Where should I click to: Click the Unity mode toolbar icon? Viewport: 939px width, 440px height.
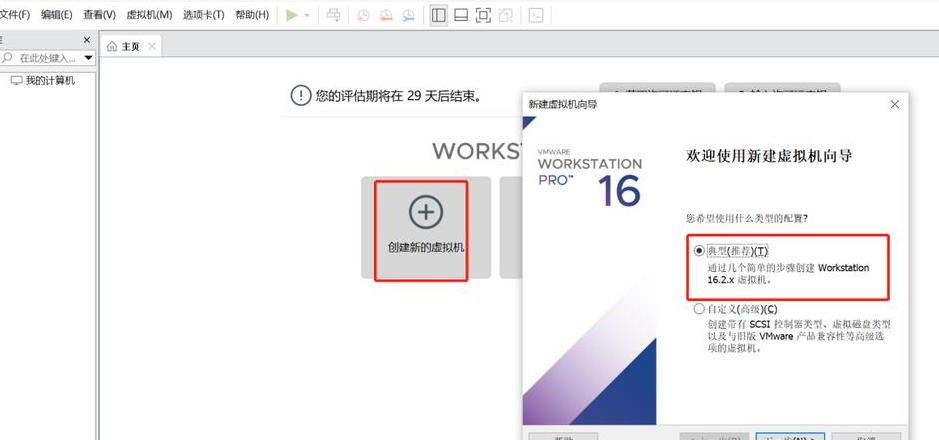click(x=505, y=16)
